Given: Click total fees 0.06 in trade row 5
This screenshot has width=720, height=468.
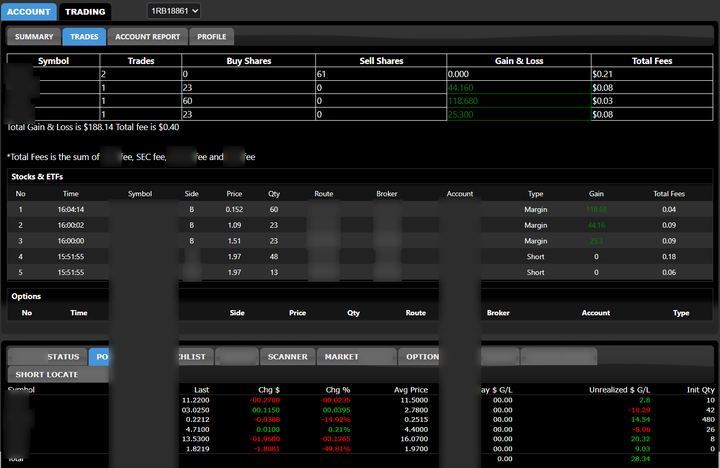Looking at the screenshot, I should (x=669, y=272).
